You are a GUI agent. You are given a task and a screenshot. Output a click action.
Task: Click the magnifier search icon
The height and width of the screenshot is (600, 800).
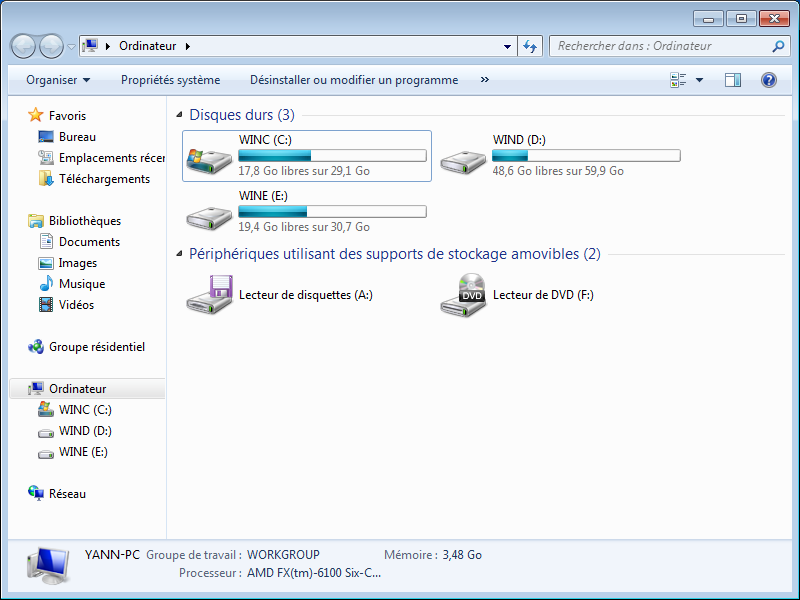778,46
